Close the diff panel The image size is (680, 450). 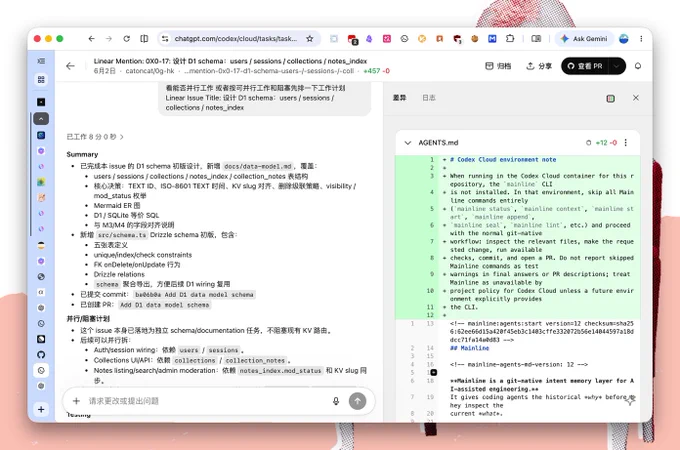(636, 98)
